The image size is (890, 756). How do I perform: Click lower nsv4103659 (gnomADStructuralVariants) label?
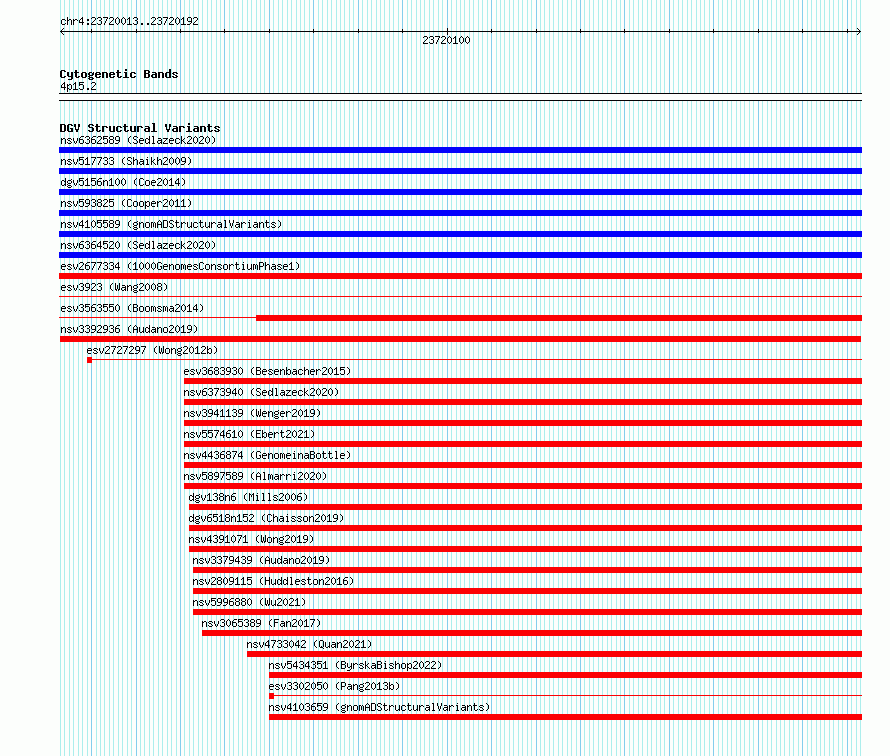379,707
